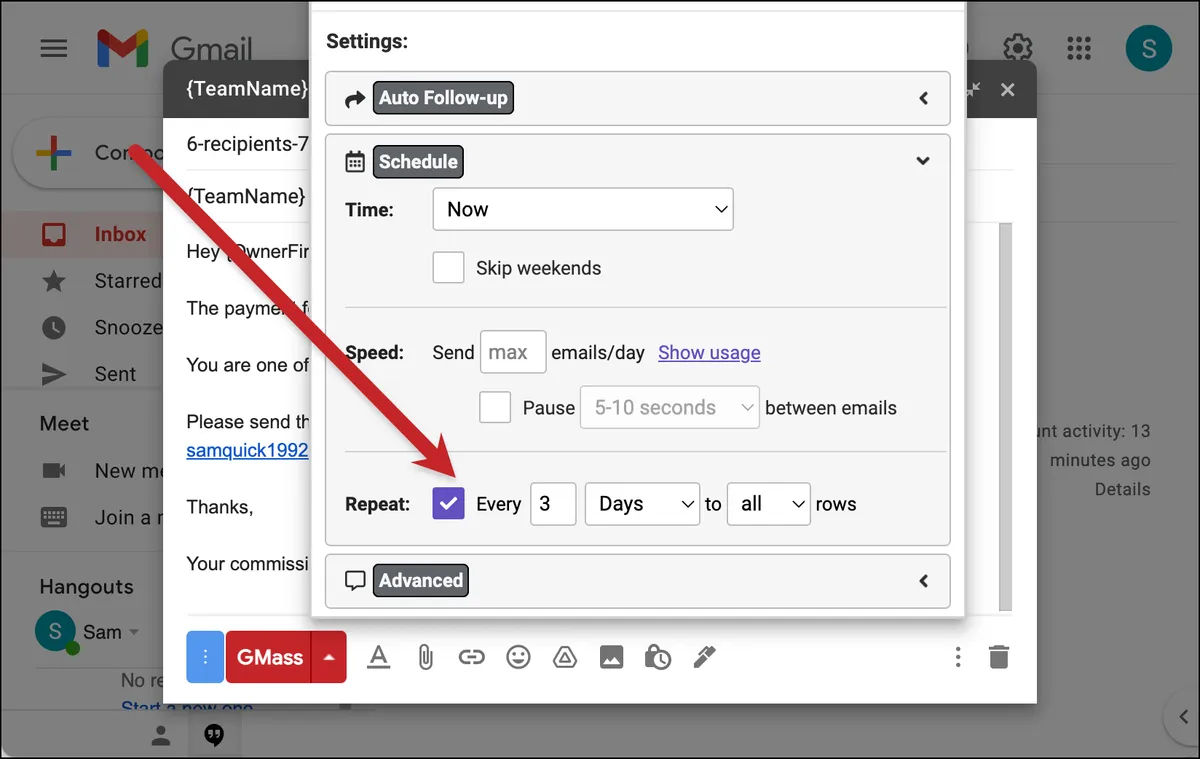Open the Snoozed folder label
The image size is (1200, 759).
coord(127,328)
